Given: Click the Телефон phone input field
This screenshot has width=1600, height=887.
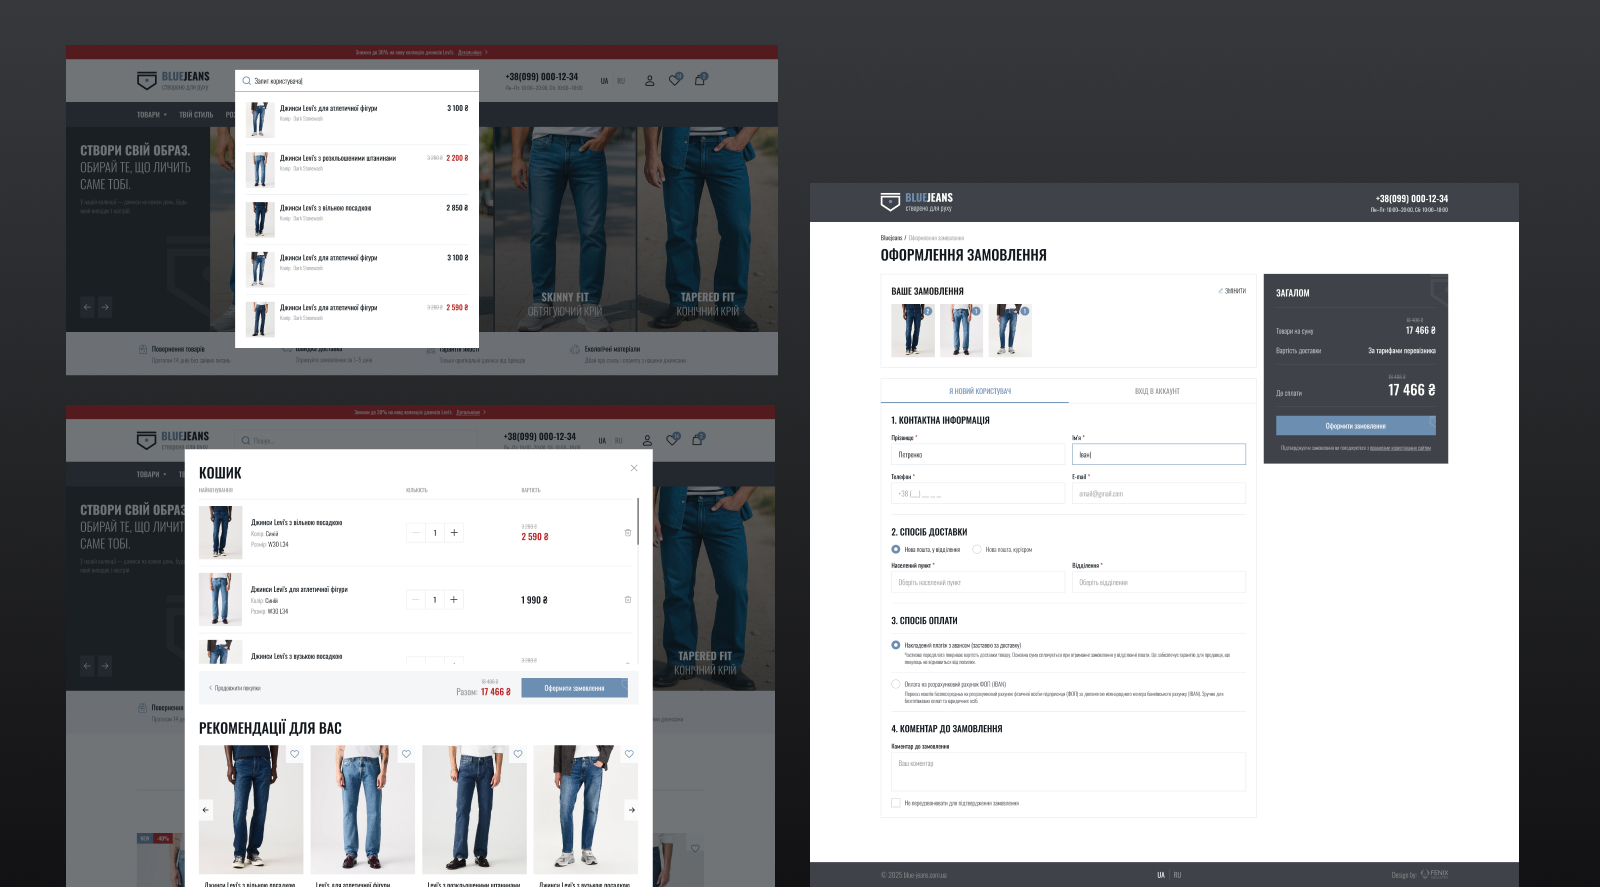Looking at the screenshot, I should pyautogui.click(x=978, y=493).
